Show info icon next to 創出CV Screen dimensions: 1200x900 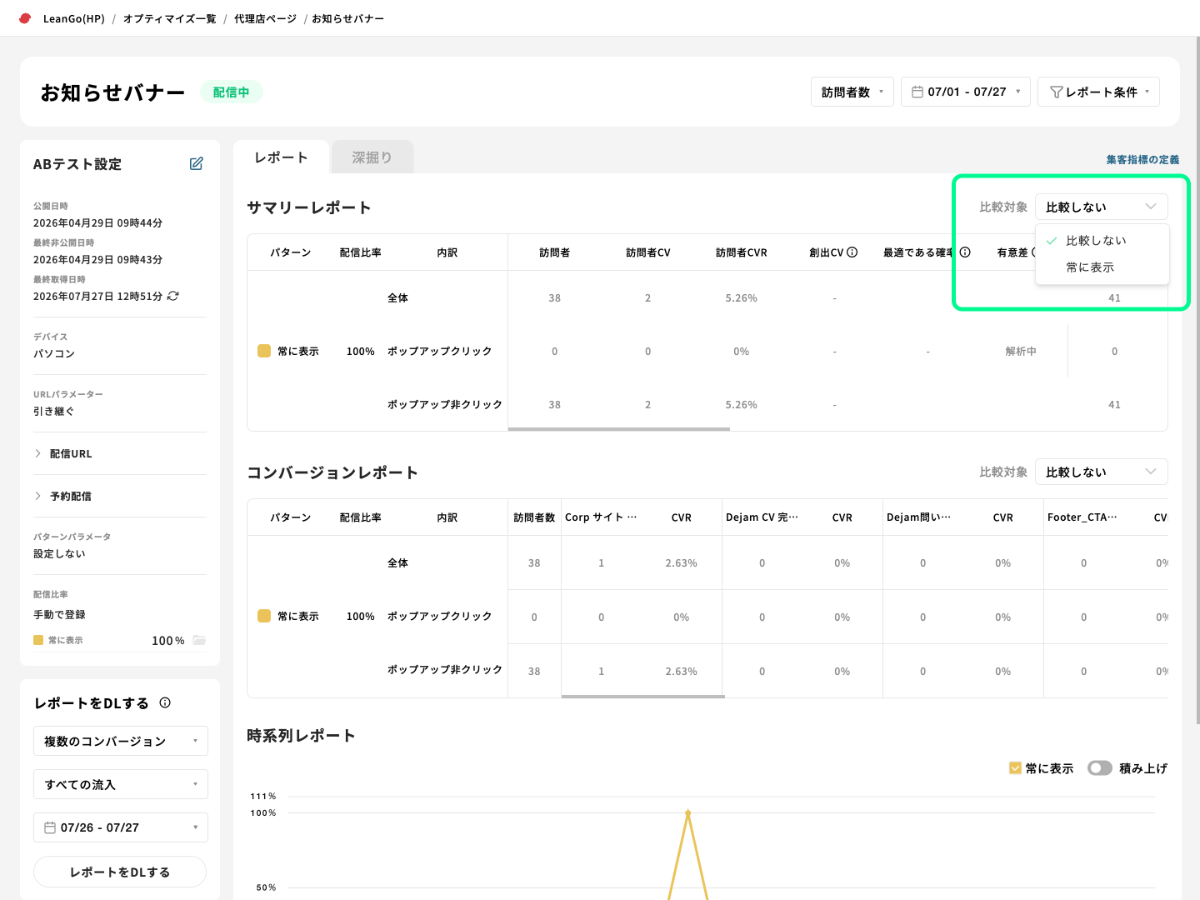[x=852, y=253]
